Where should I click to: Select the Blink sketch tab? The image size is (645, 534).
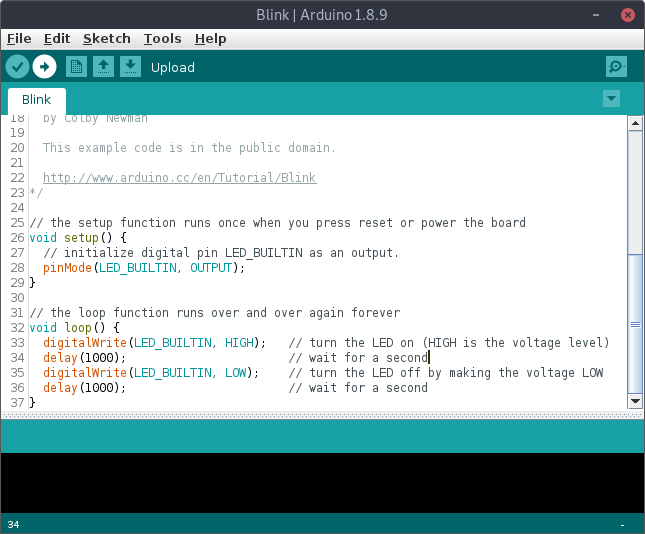(x=37, y=101)
